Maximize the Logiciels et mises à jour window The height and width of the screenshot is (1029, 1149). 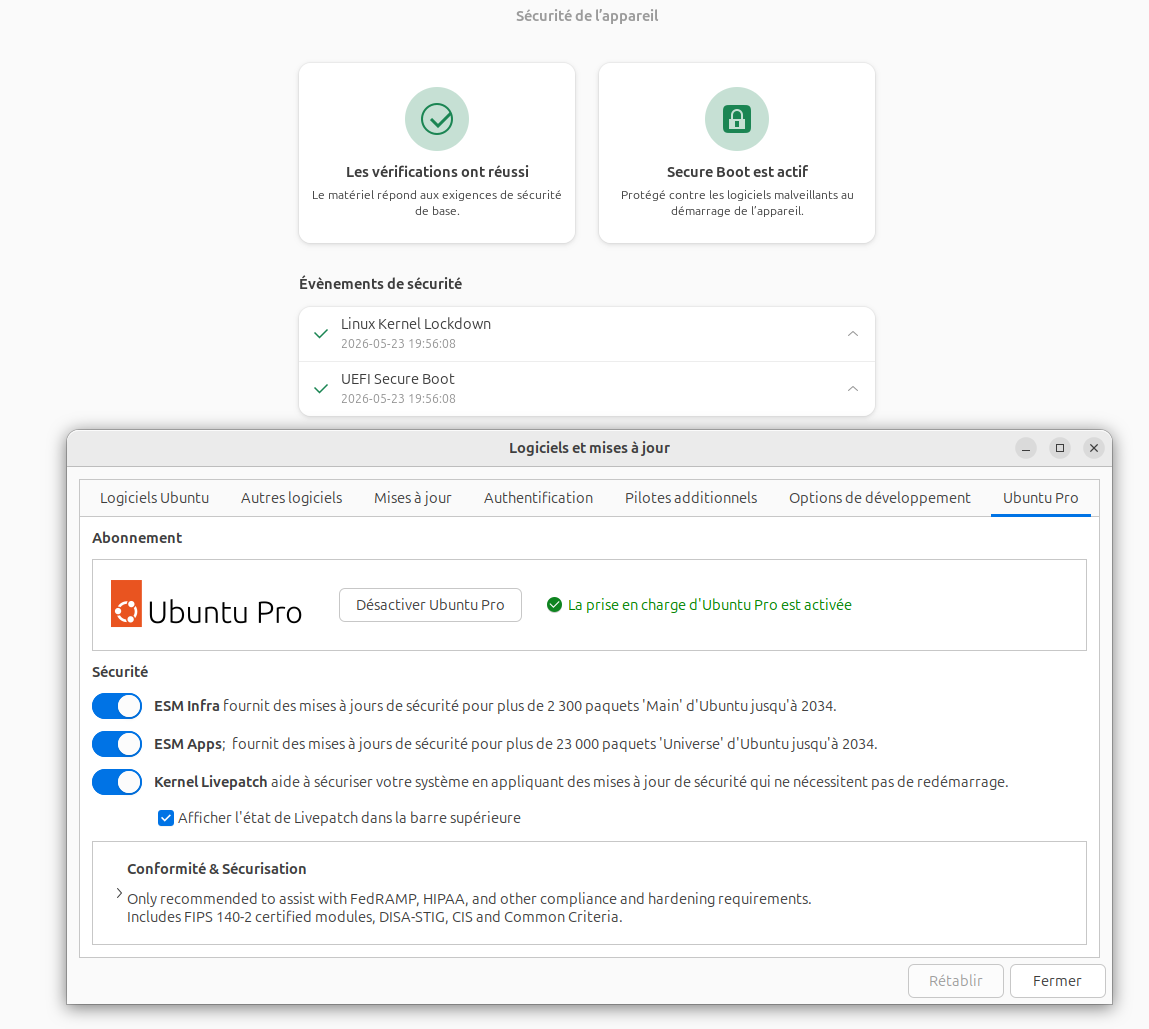1060,448
